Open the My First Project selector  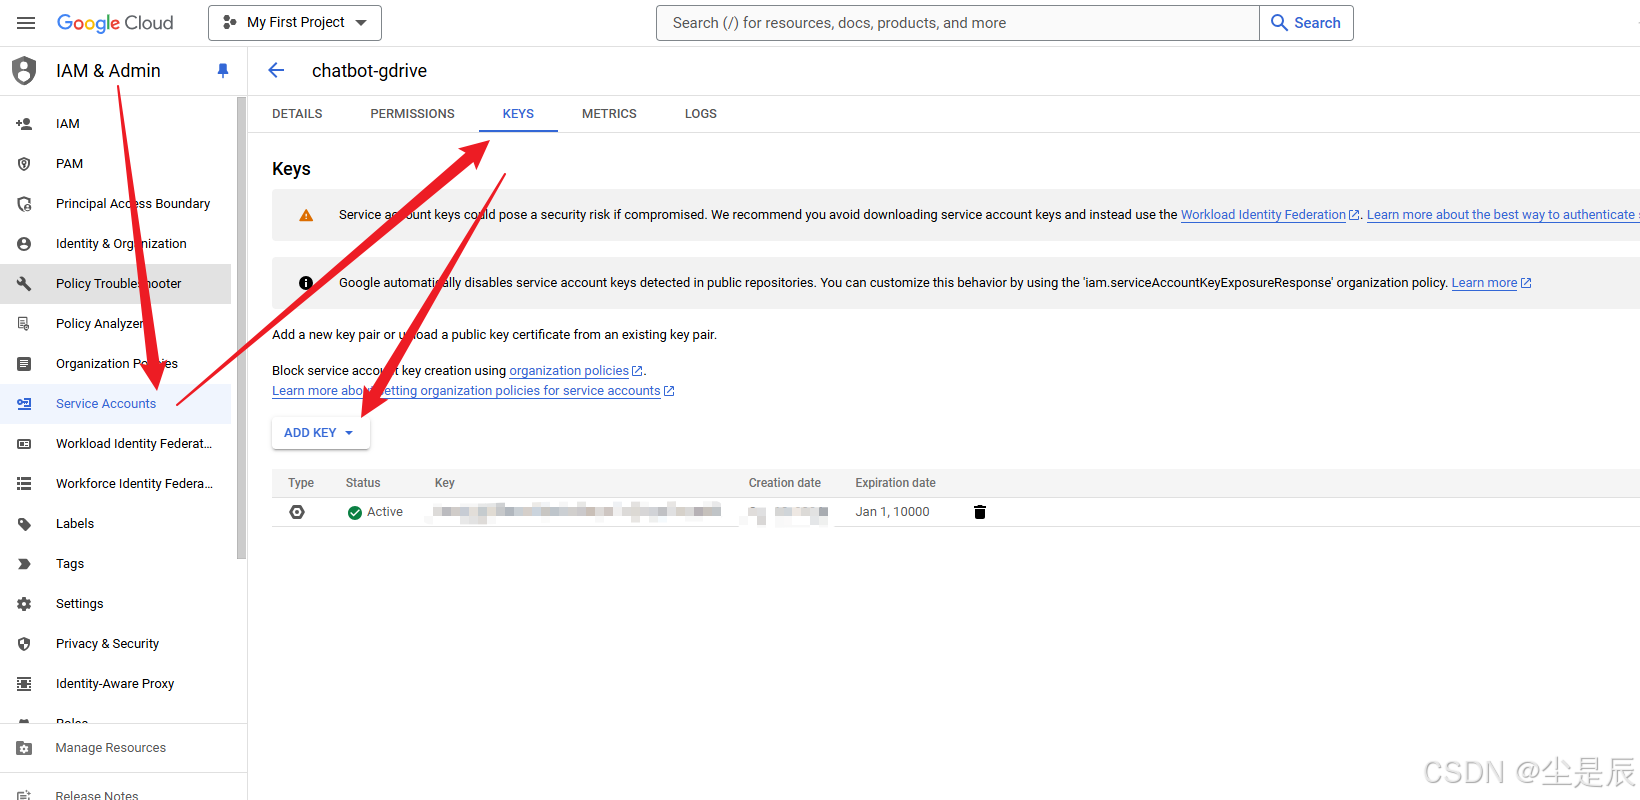coord(295,23)
